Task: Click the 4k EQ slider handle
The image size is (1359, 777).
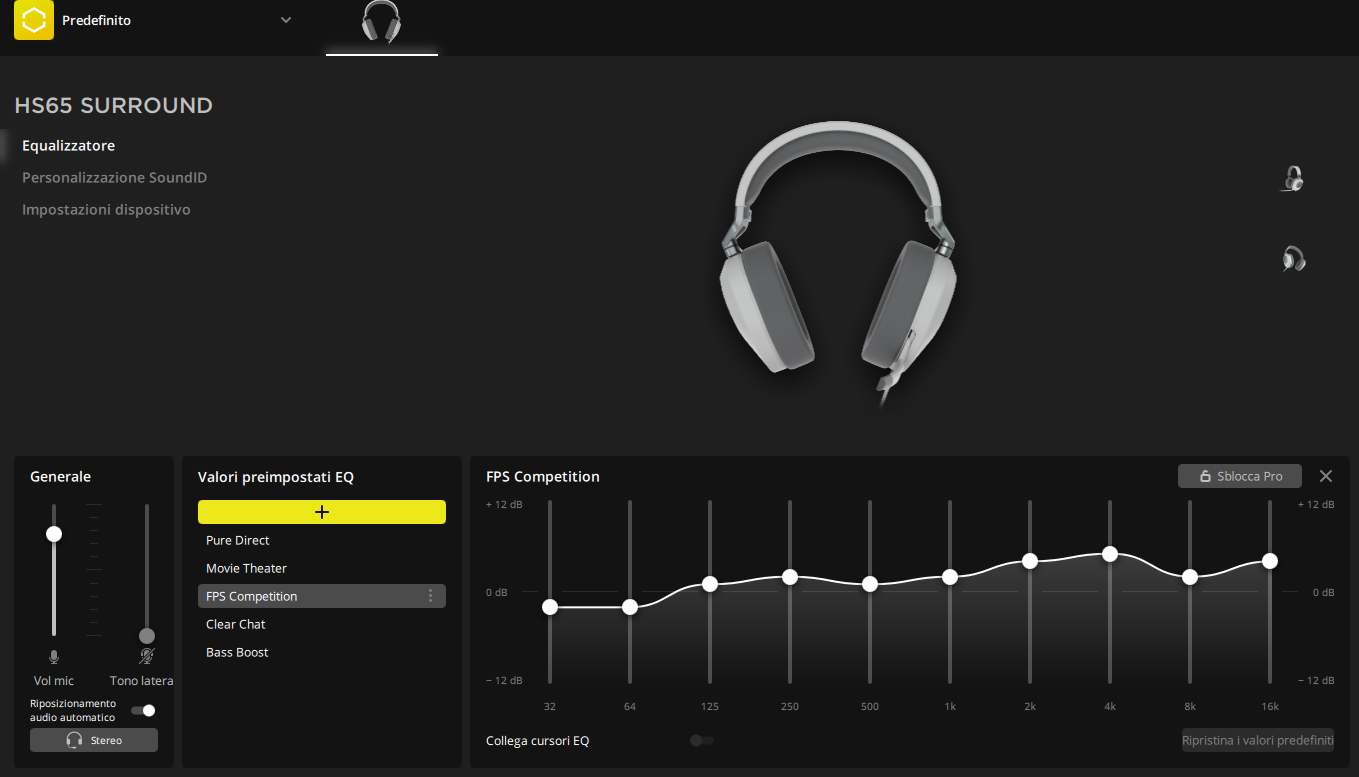Action: point(1110,554)
